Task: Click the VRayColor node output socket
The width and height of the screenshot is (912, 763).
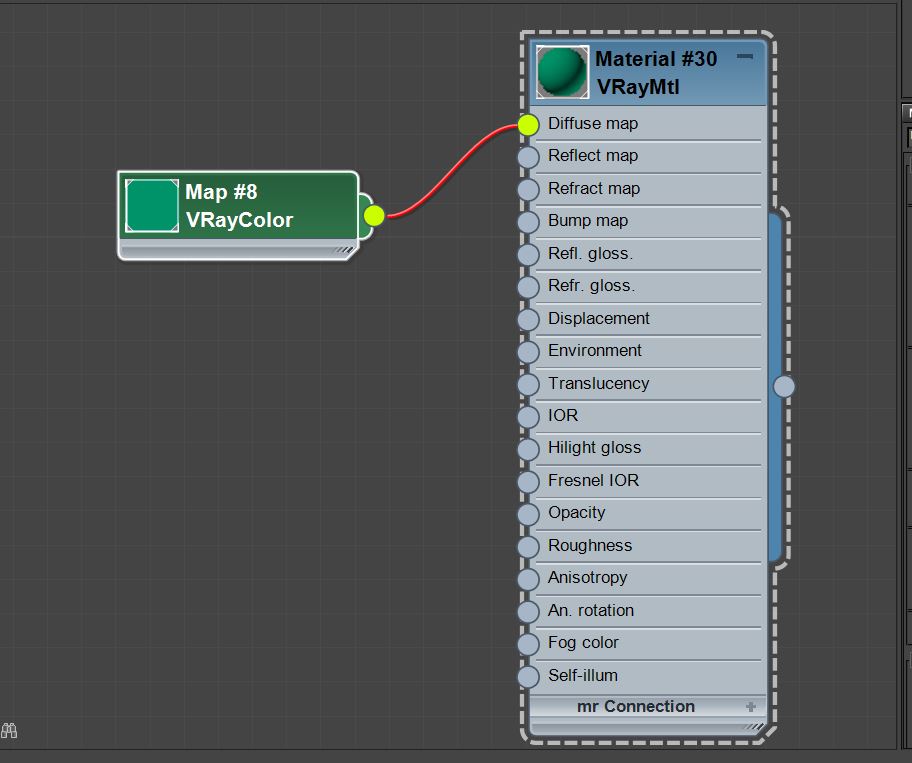Action: tap(374, 215)
